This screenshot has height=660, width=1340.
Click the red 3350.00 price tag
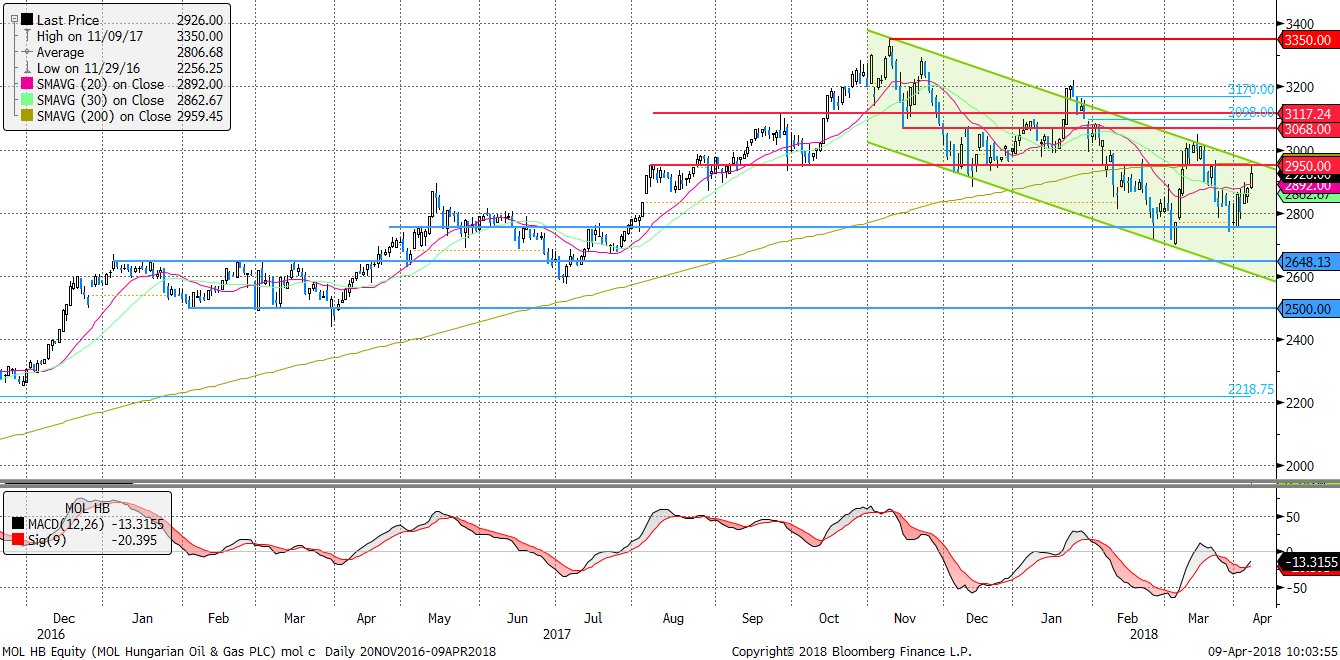[x=1309, y=39]
